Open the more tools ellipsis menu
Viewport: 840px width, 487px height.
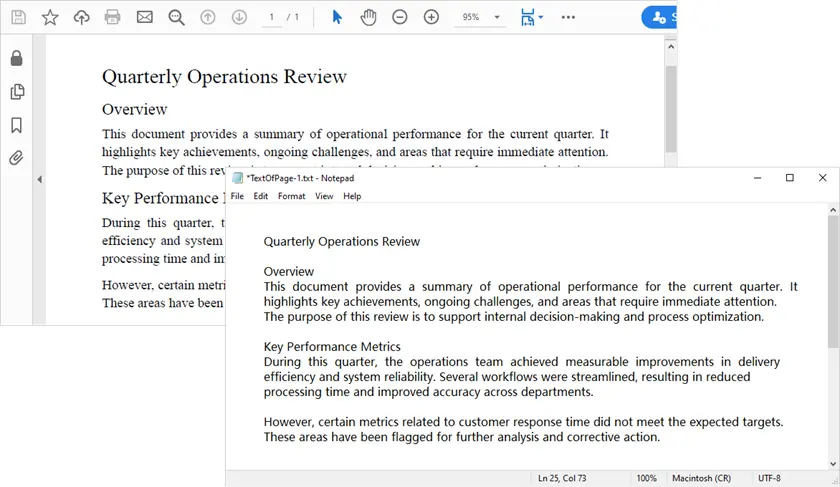[x=568, y=17]
